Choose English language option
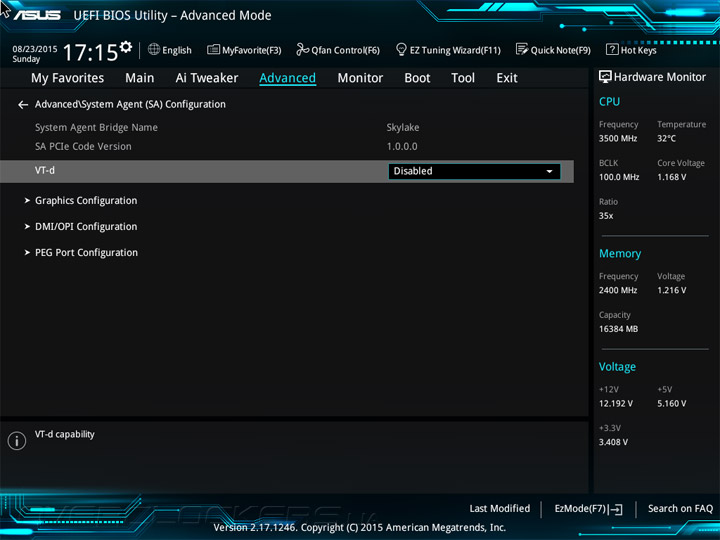This screenshot has width=720, height=540. point(177,50)
